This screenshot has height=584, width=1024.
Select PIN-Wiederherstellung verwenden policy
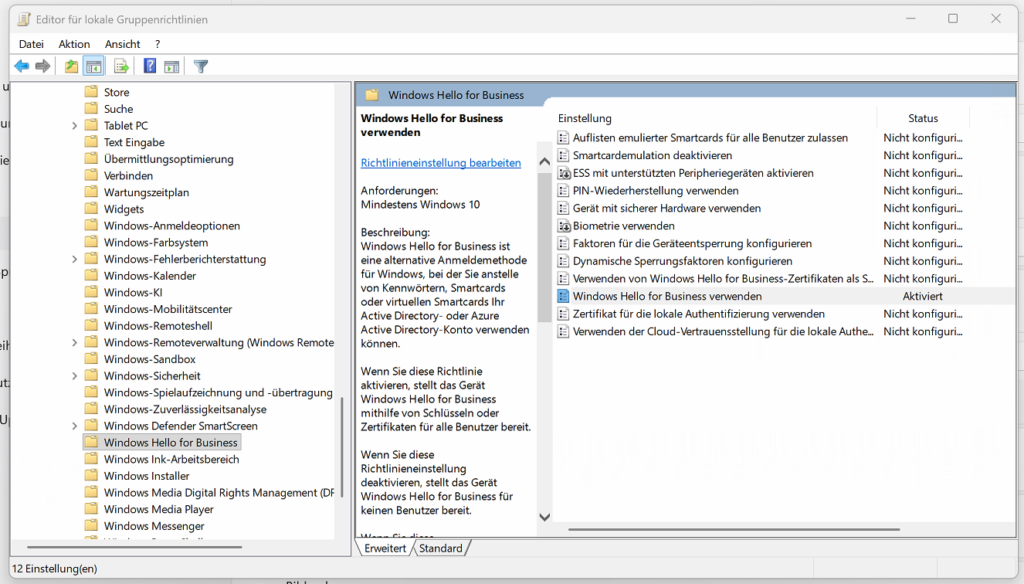655,191
